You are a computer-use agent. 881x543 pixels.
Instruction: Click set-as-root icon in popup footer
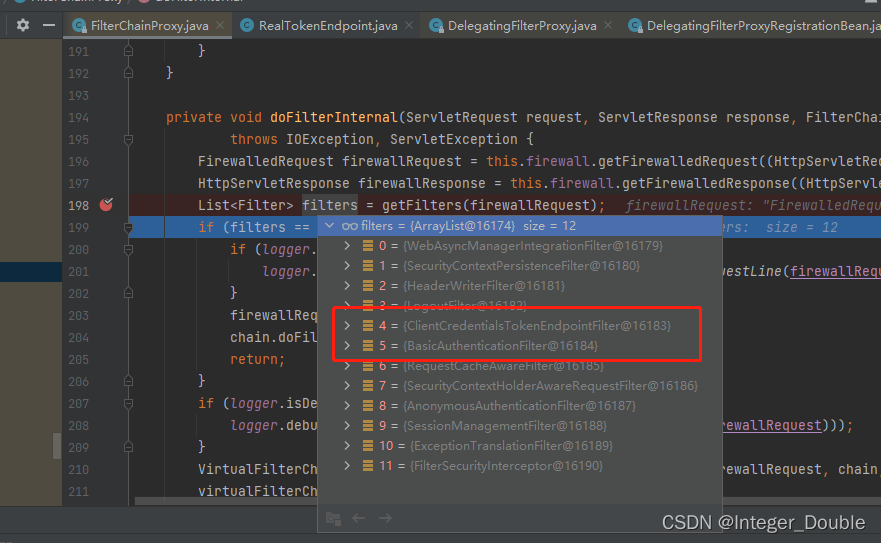[x=333, y=518]
